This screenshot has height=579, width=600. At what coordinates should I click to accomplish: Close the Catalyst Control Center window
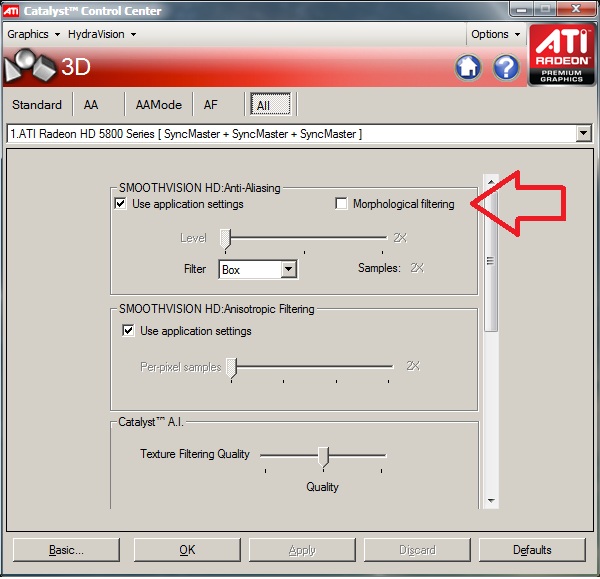click(576, 9)
